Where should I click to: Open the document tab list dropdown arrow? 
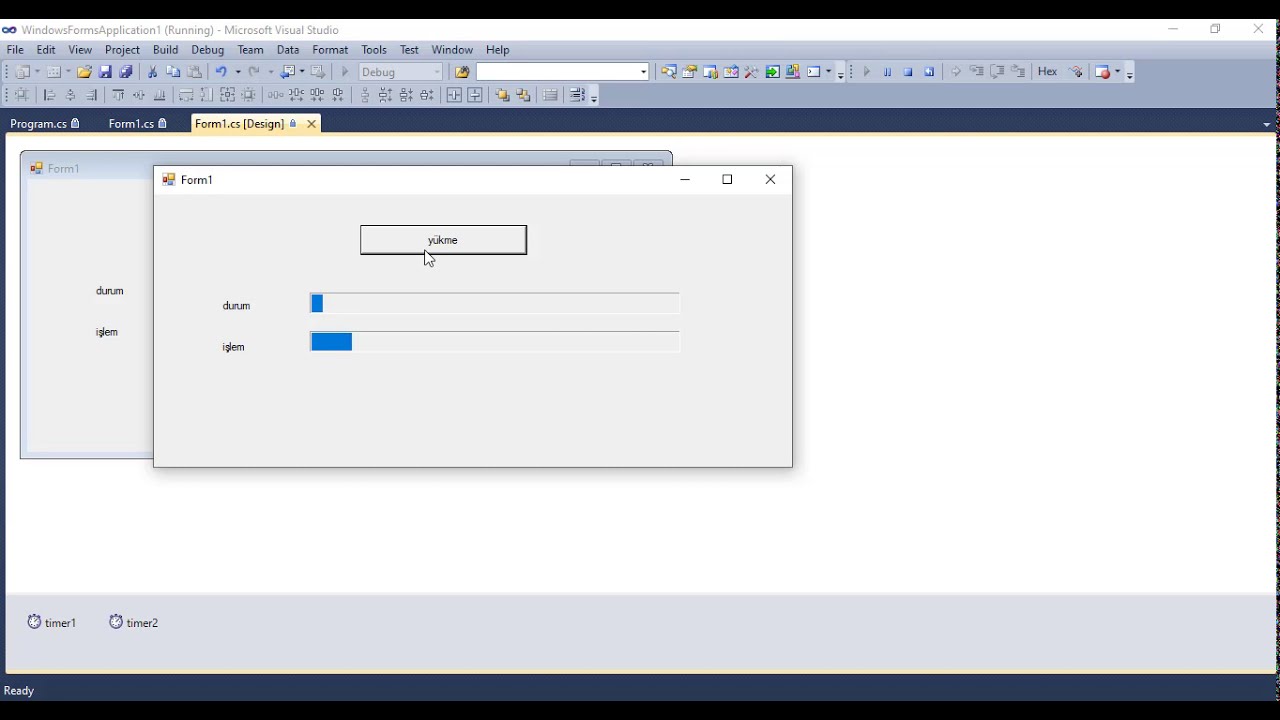tap(1267, 125)
